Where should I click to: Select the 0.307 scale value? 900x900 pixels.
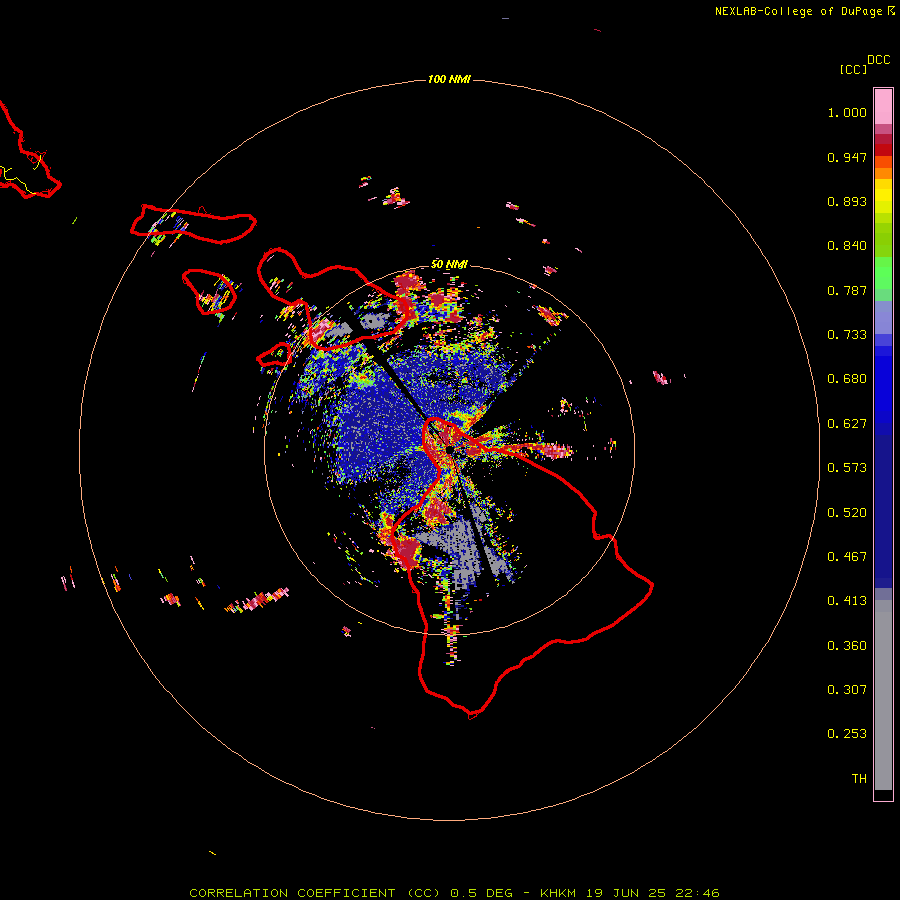(847, 690)
